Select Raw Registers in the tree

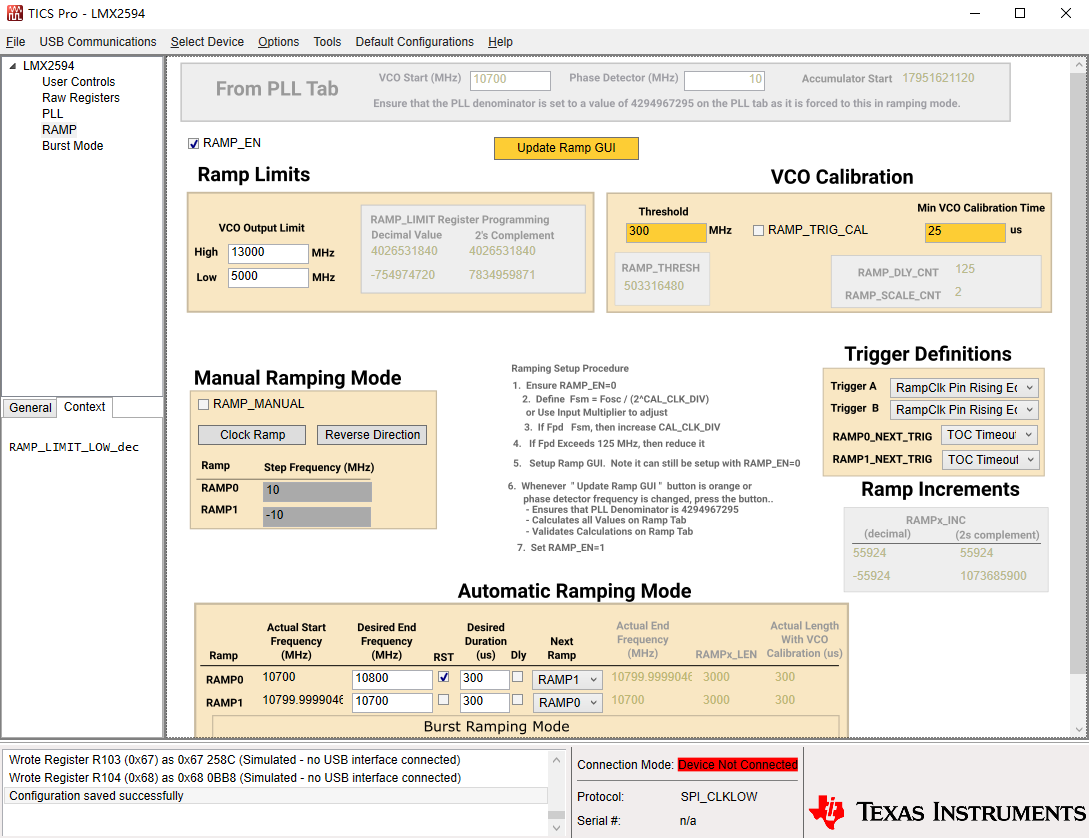[81, 98]
